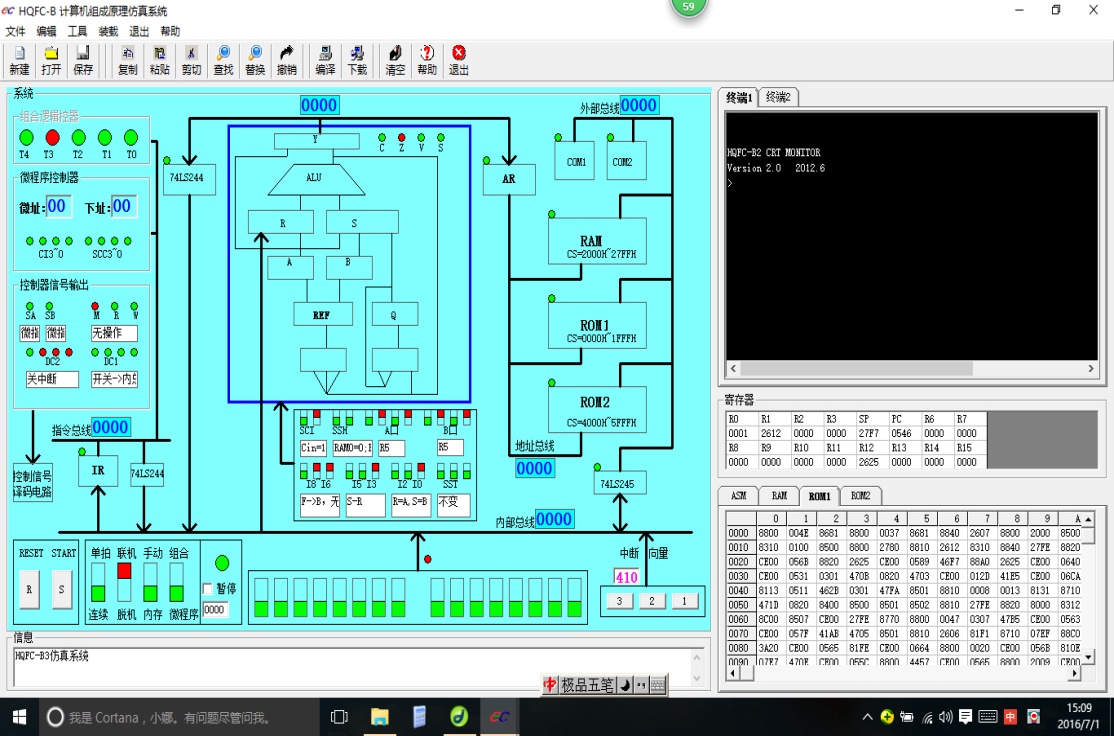
Task: Switch to the 终端2 tab
Action: coord(778,97)
